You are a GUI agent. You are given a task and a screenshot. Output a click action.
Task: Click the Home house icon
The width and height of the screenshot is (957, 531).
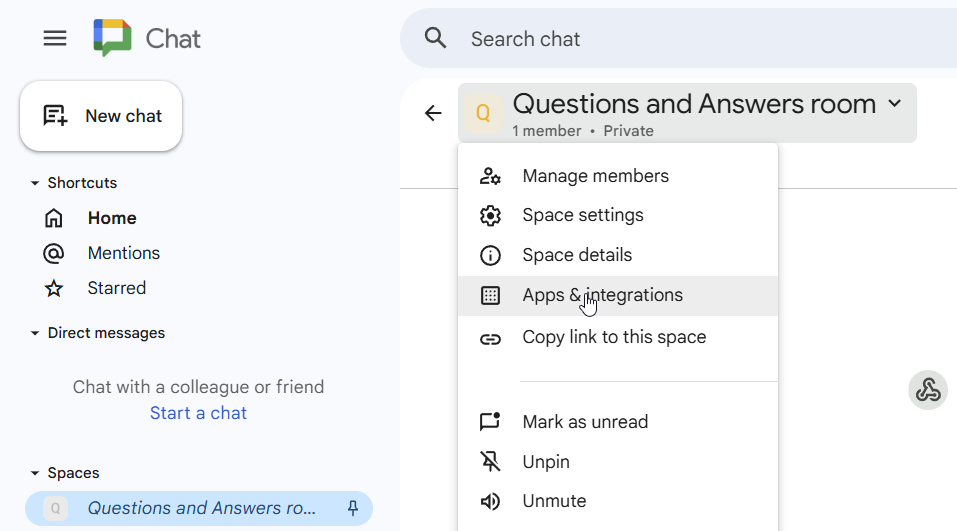[54, 218]
